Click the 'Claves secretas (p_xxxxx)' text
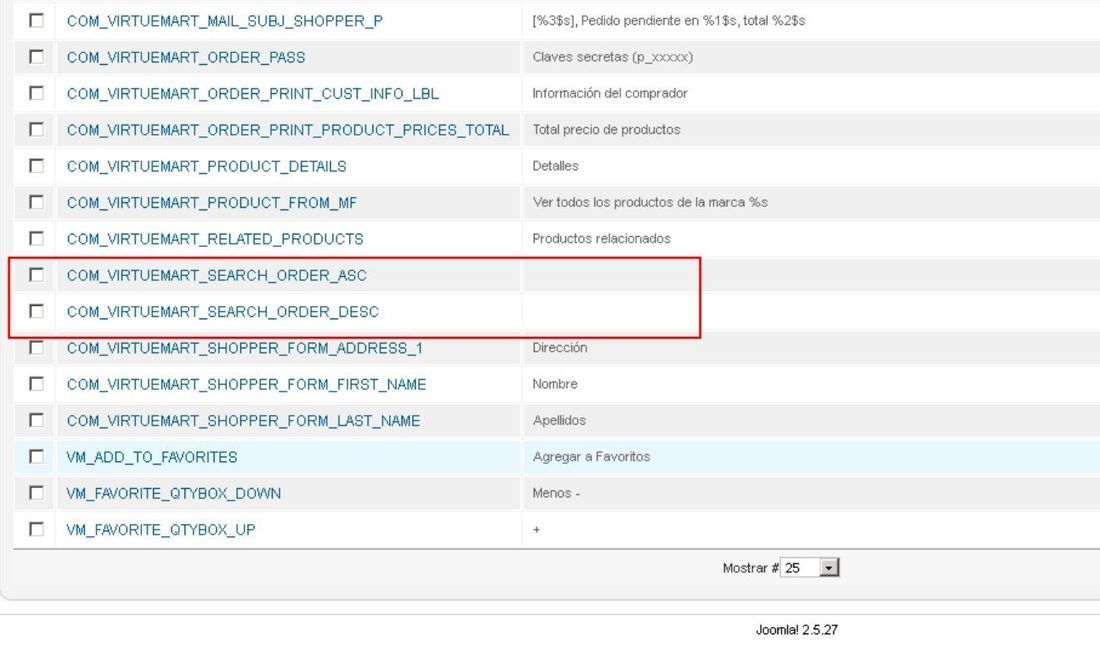Screen dimensions: 1100x656 (x=612, y=57)
